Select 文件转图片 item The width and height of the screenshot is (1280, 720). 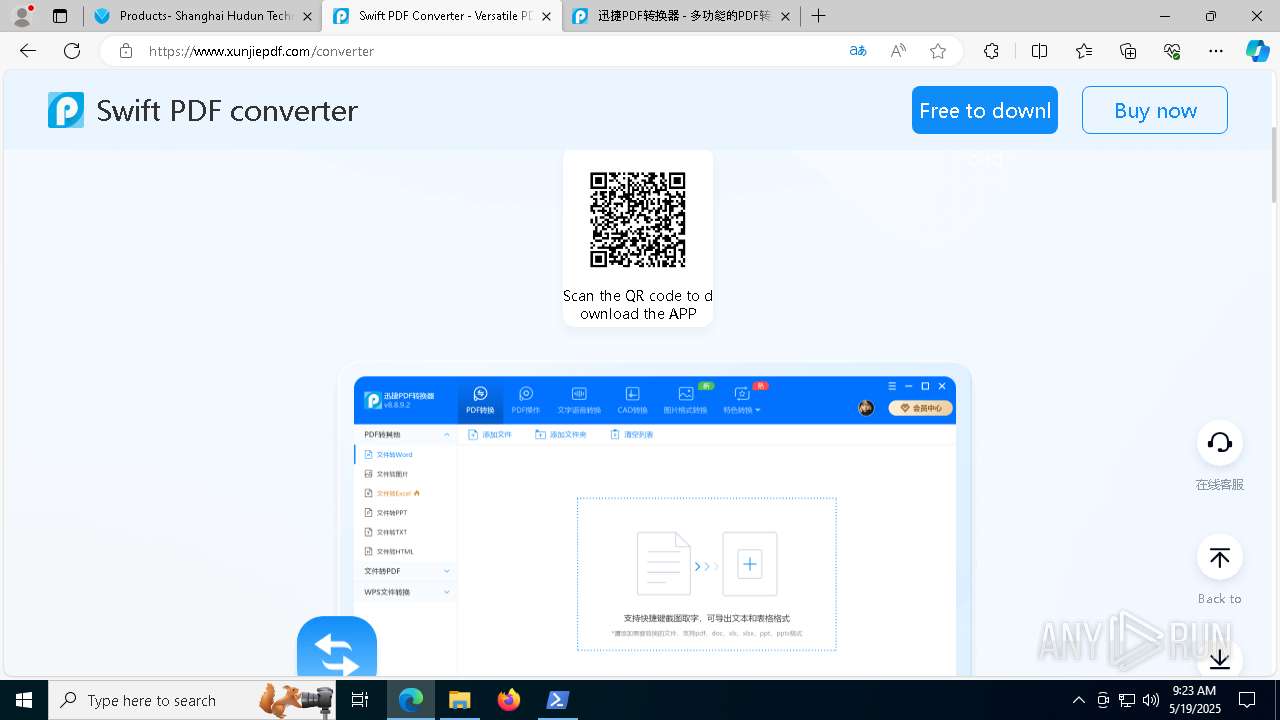point(405,474)
